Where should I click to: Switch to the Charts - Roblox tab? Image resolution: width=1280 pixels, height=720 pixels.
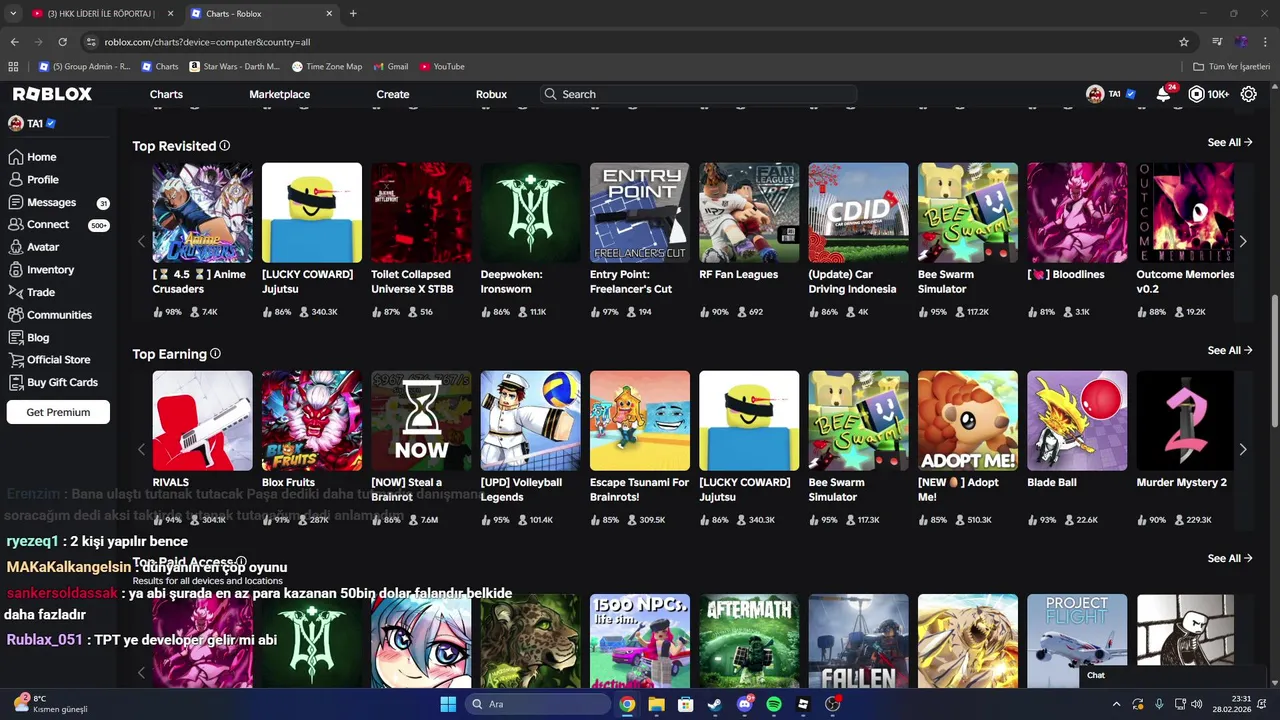tap(262, 14)
